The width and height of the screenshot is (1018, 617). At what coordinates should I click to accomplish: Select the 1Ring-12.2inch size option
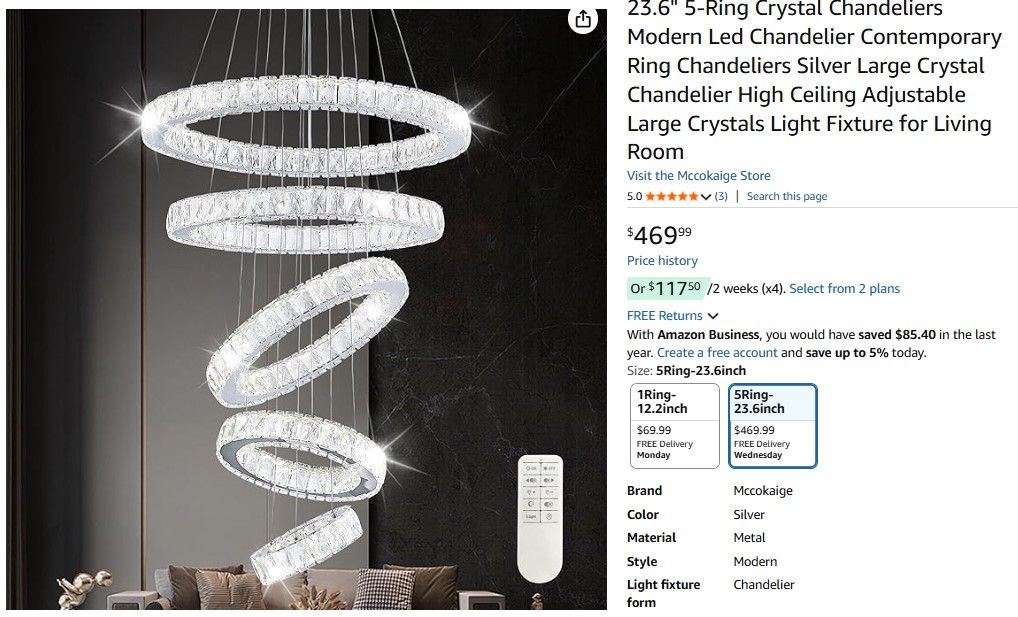click(x=674, y=426)
